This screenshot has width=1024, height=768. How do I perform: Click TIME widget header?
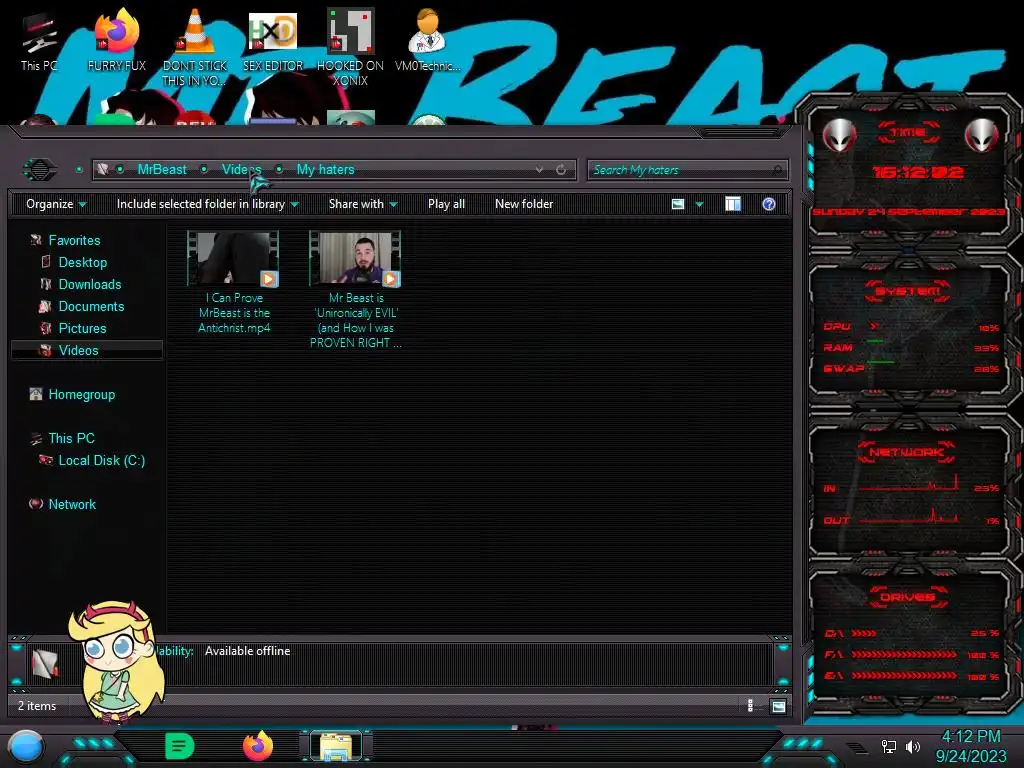coord(908,132)
